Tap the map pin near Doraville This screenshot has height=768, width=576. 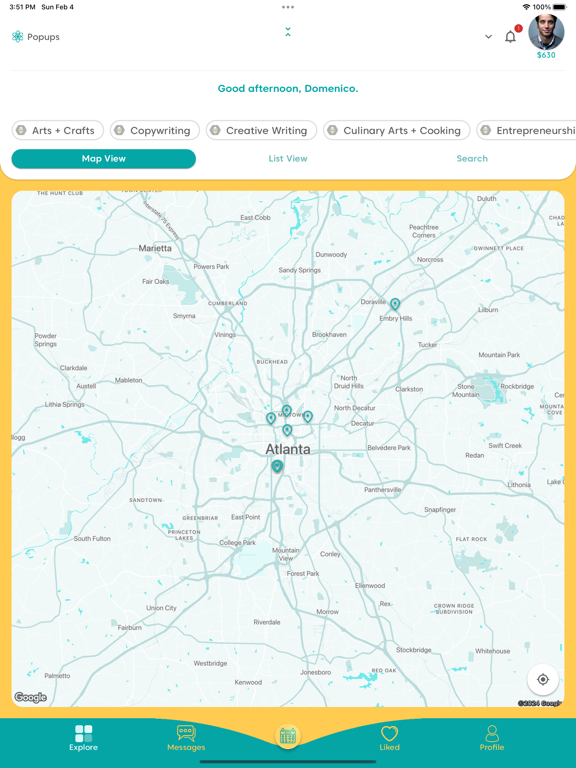[x=395, y=304]
